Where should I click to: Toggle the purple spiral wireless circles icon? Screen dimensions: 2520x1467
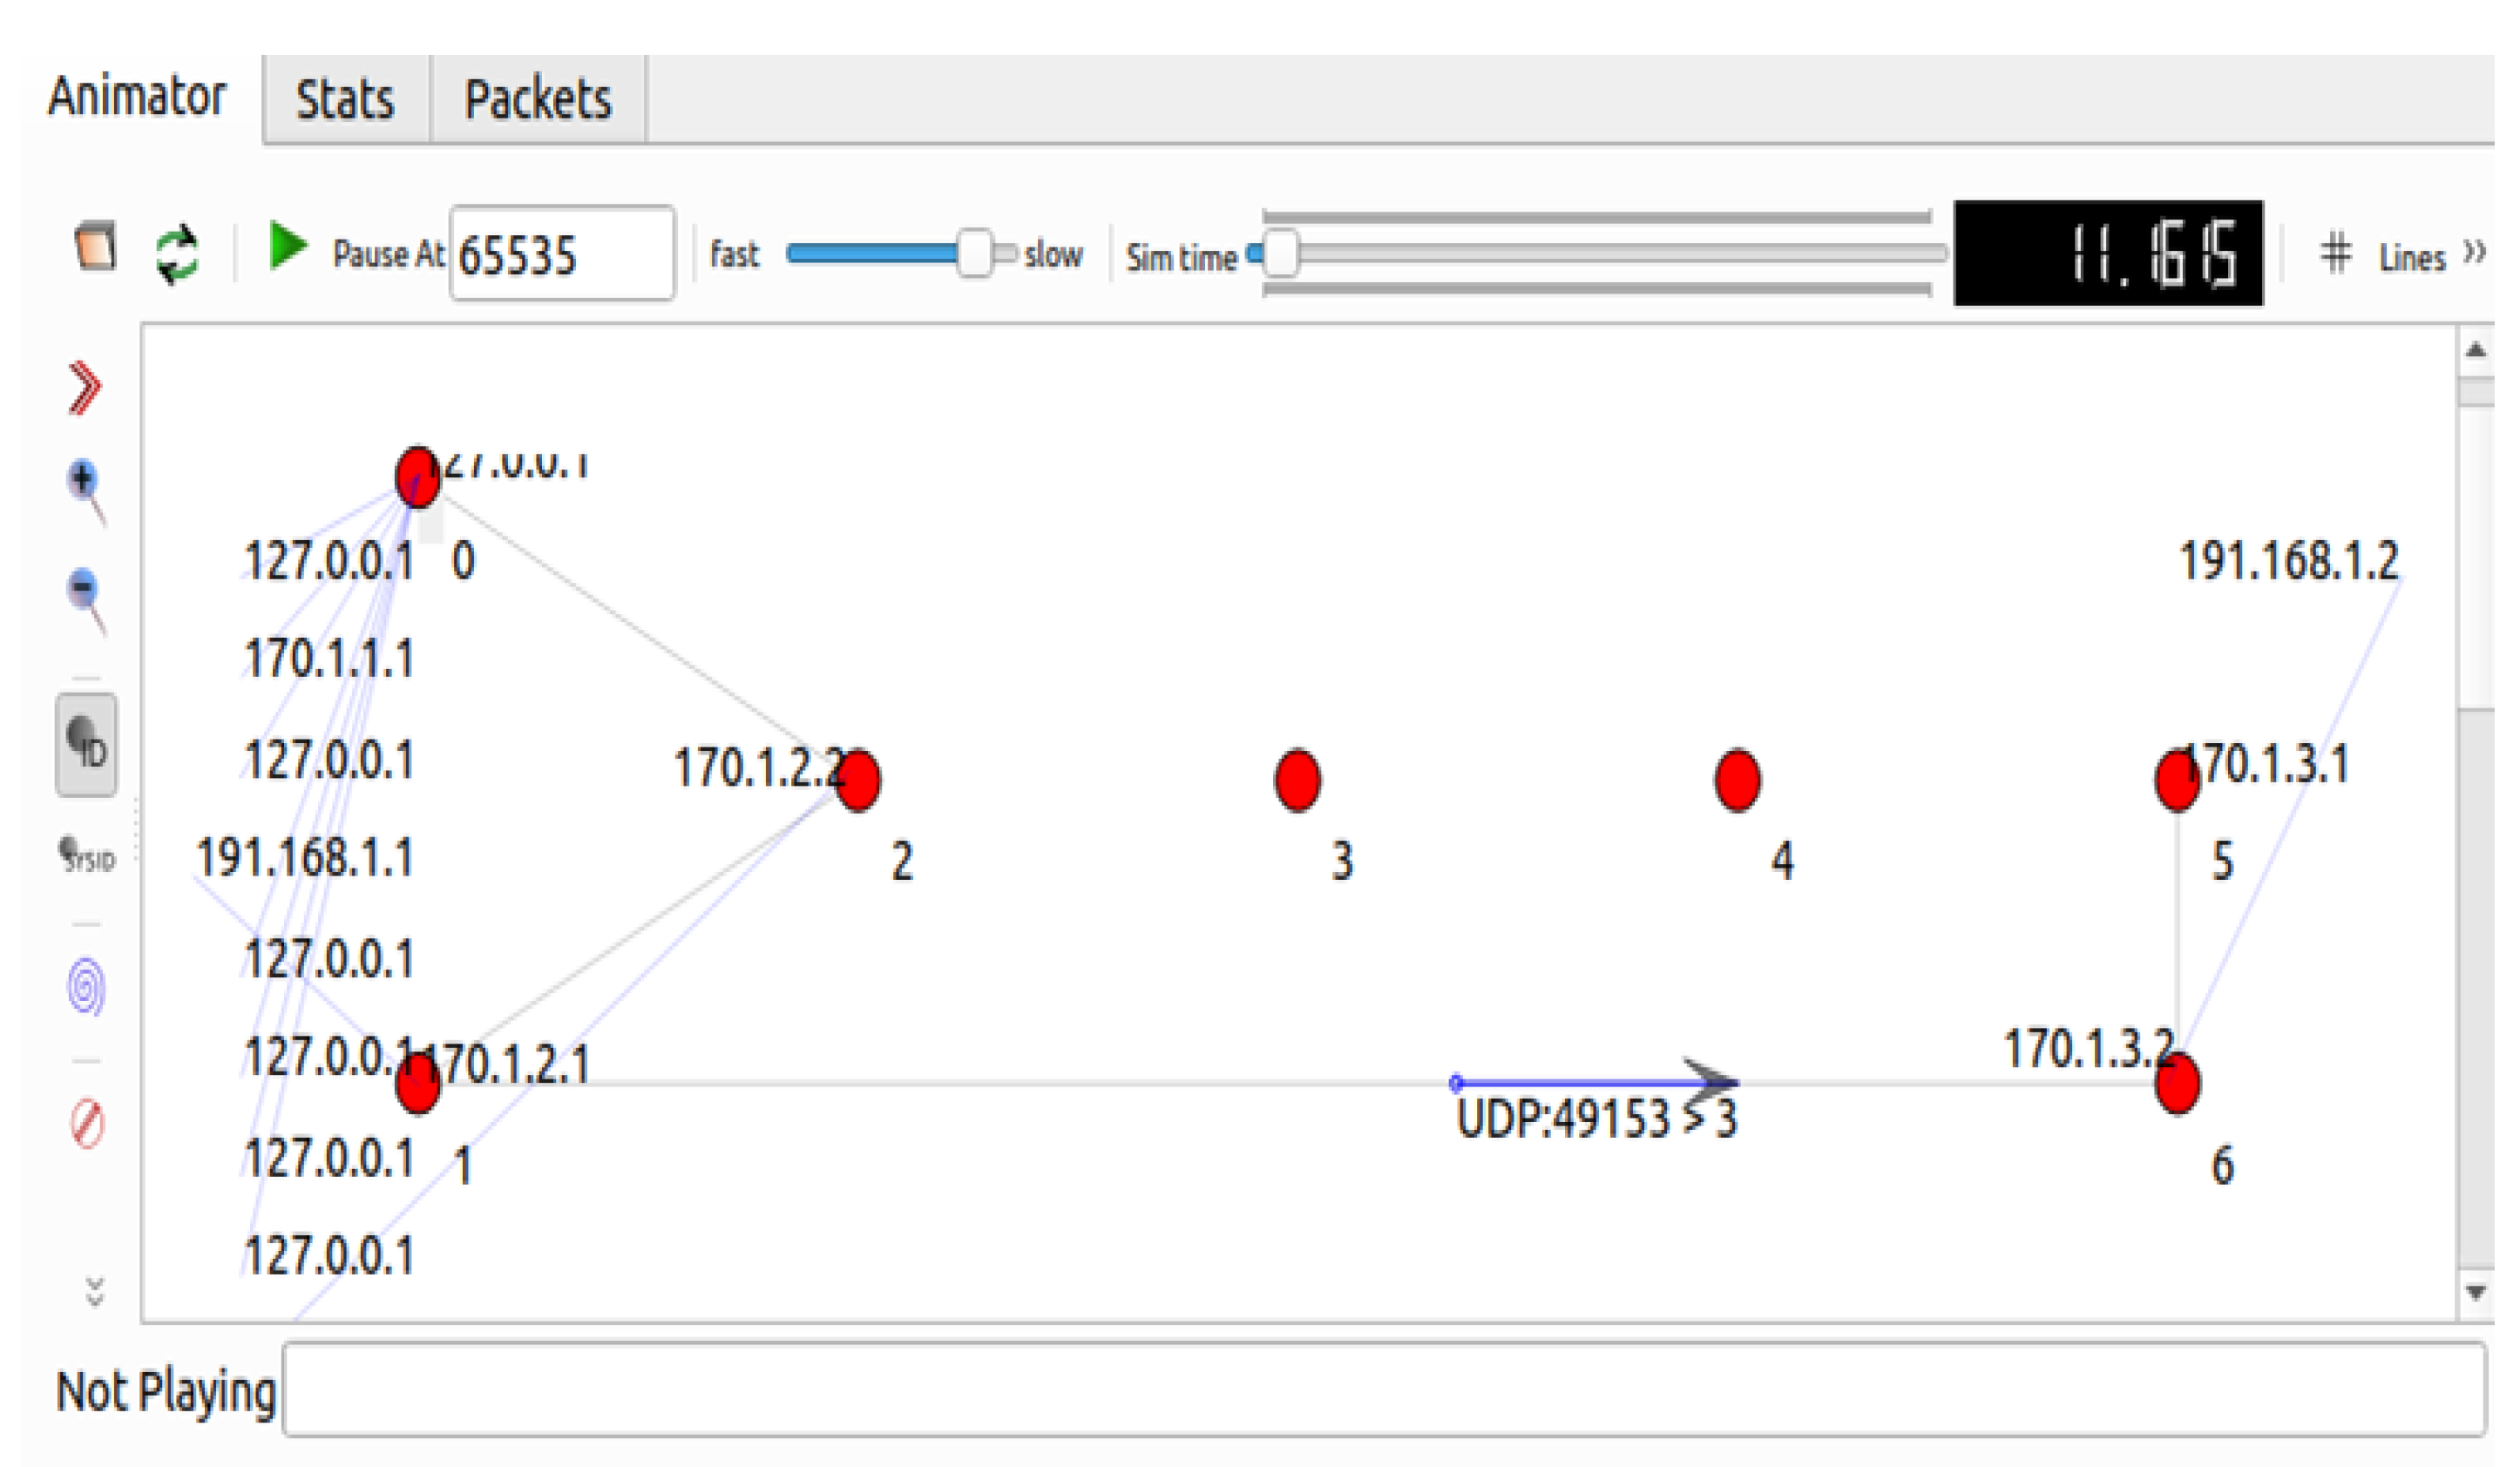point(87,987)
